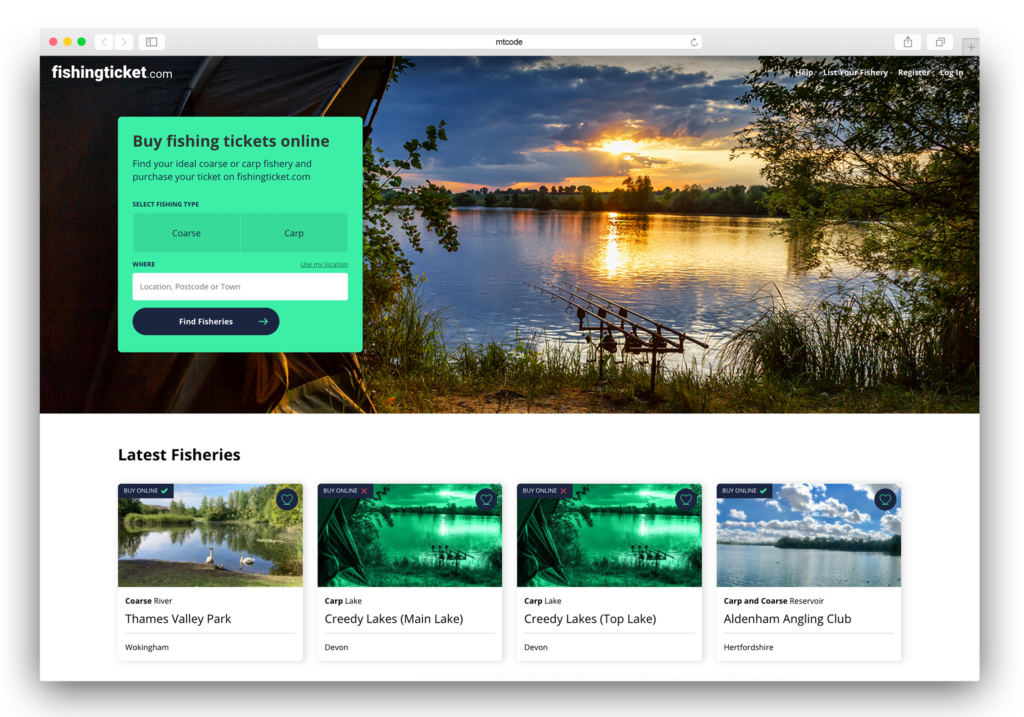Viewport: 1024px width, 717px height.
Task: Toggle the Buy Online X badge on Creedy Lakes (Main Lake)
Action: (345, 491)
